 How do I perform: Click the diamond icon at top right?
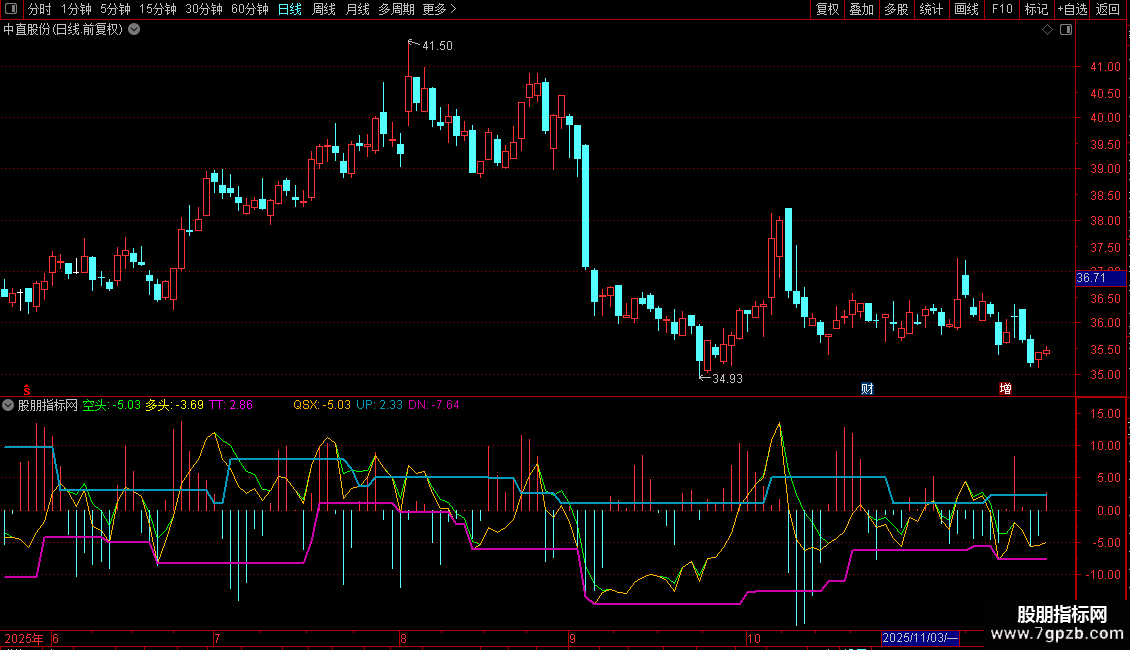pos(1047,30)
